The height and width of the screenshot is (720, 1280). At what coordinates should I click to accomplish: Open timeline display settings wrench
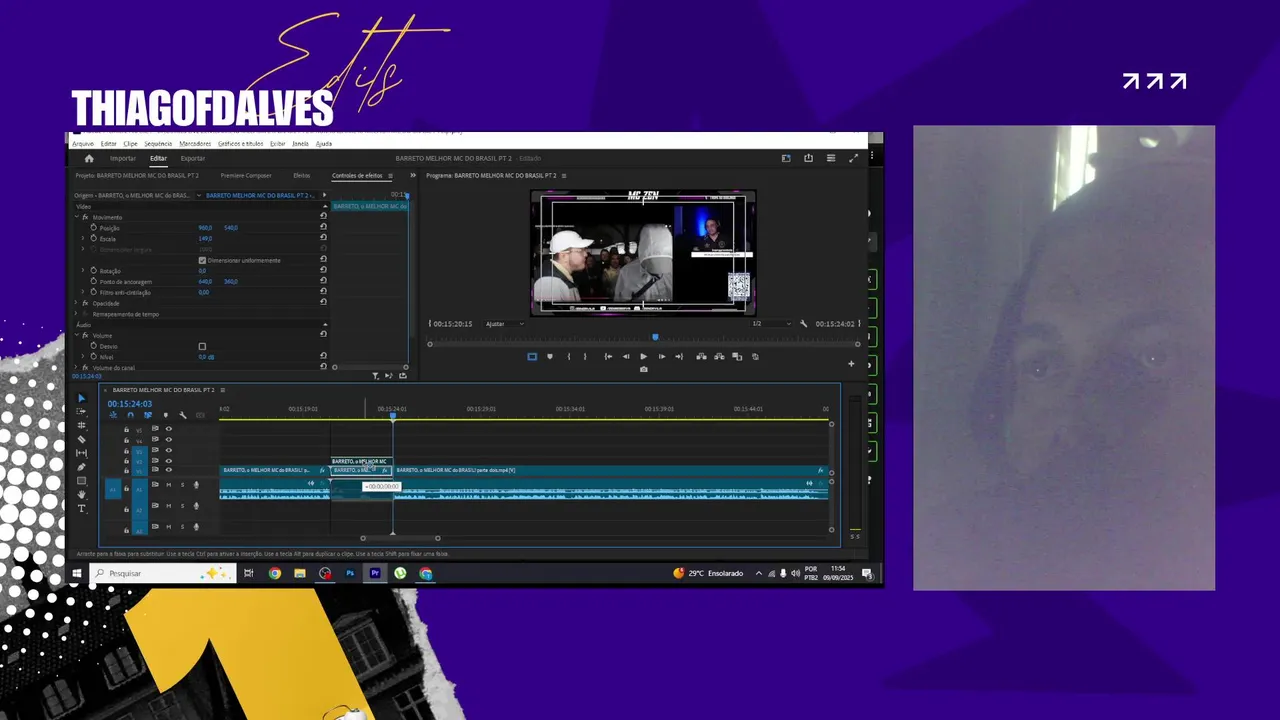click(183, 415)
